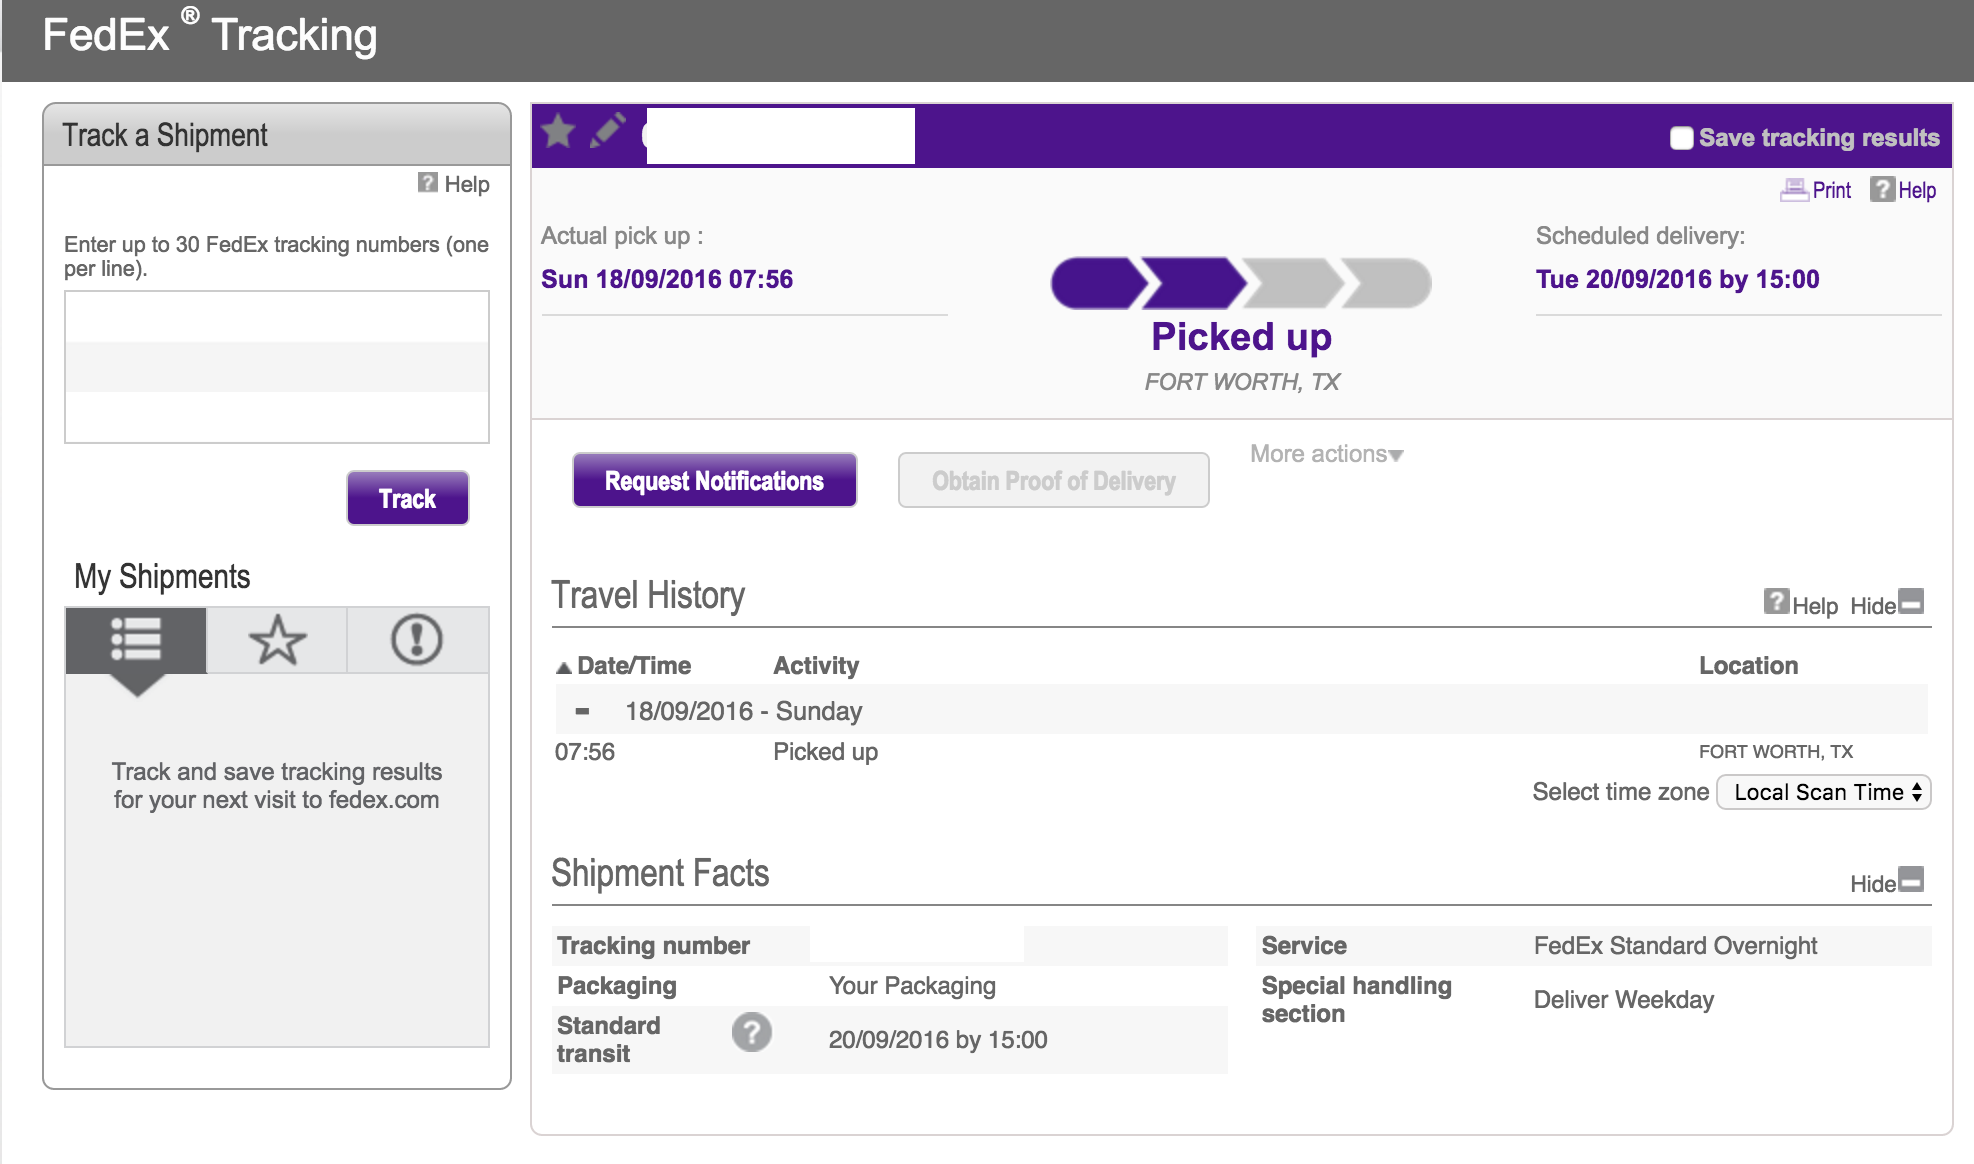
Task: Click the FORT WORTH, TX location in travel history
Action: 1776,752
